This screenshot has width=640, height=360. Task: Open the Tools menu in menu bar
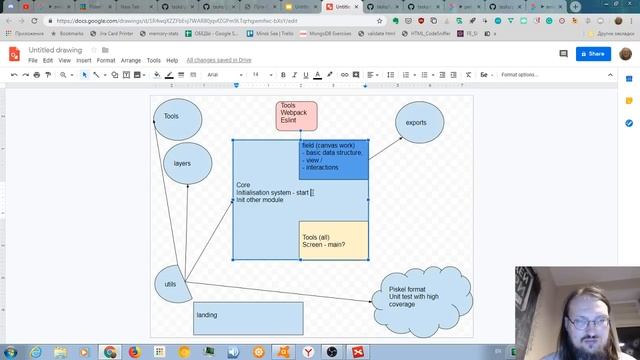[153, 60]
